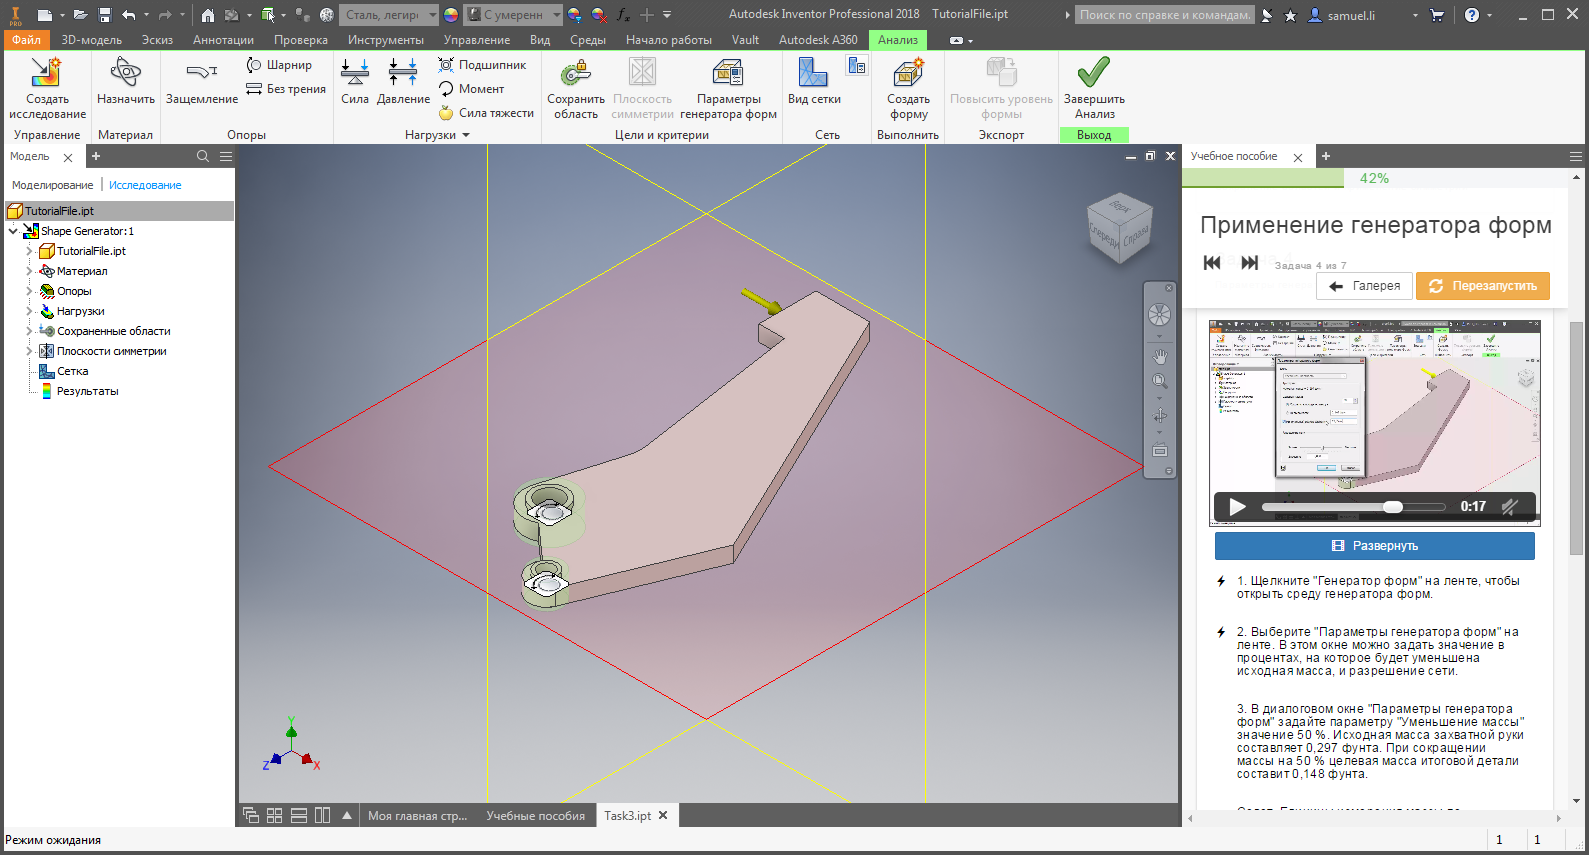Close the Task3.ipt document tab
The width and height of the screenshot is (1589, 855).
pyautogui.click(x=663, y=815)
